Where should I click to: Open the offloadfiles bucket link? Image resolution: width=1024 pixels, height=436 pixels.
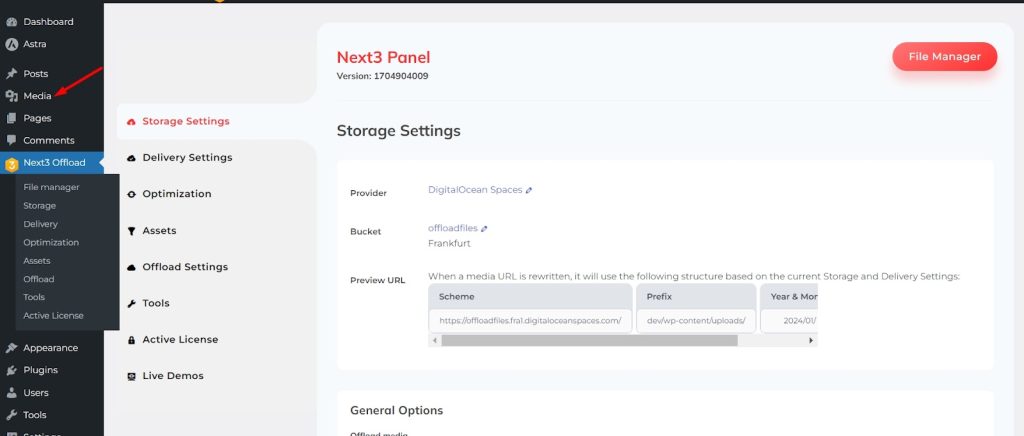(x=453, y=228)
